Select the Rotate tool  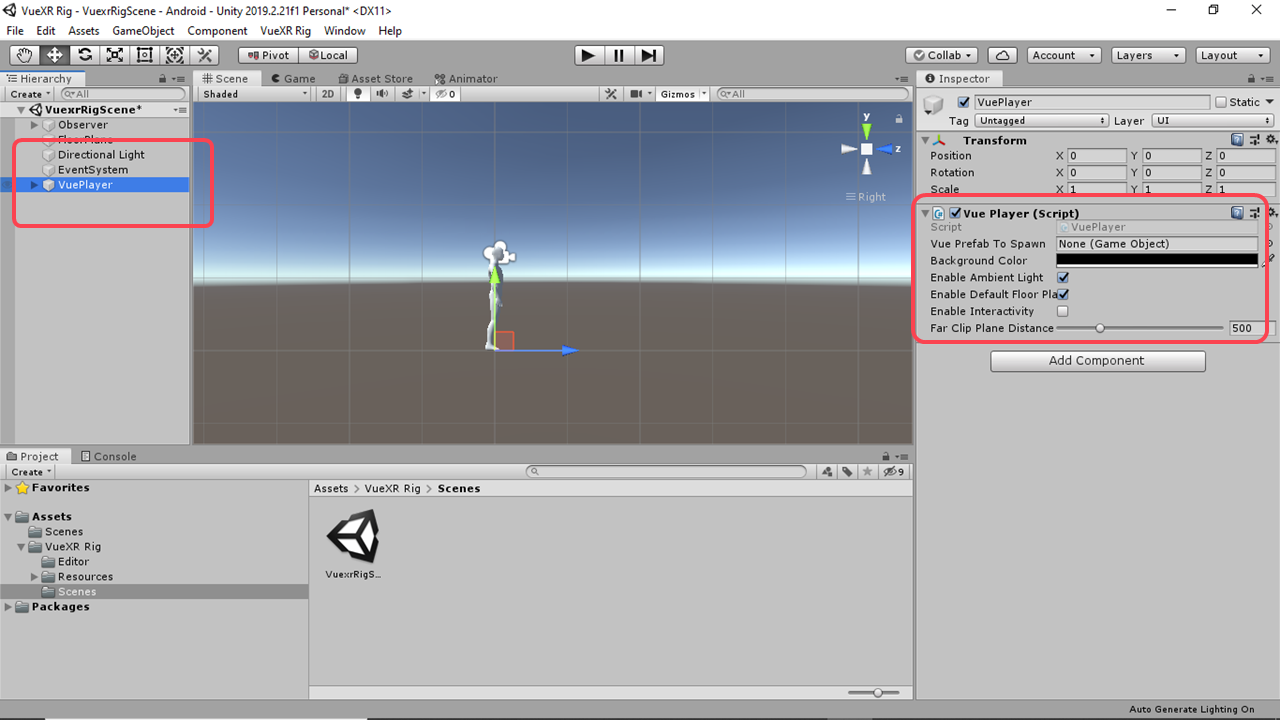coord(85,55)
